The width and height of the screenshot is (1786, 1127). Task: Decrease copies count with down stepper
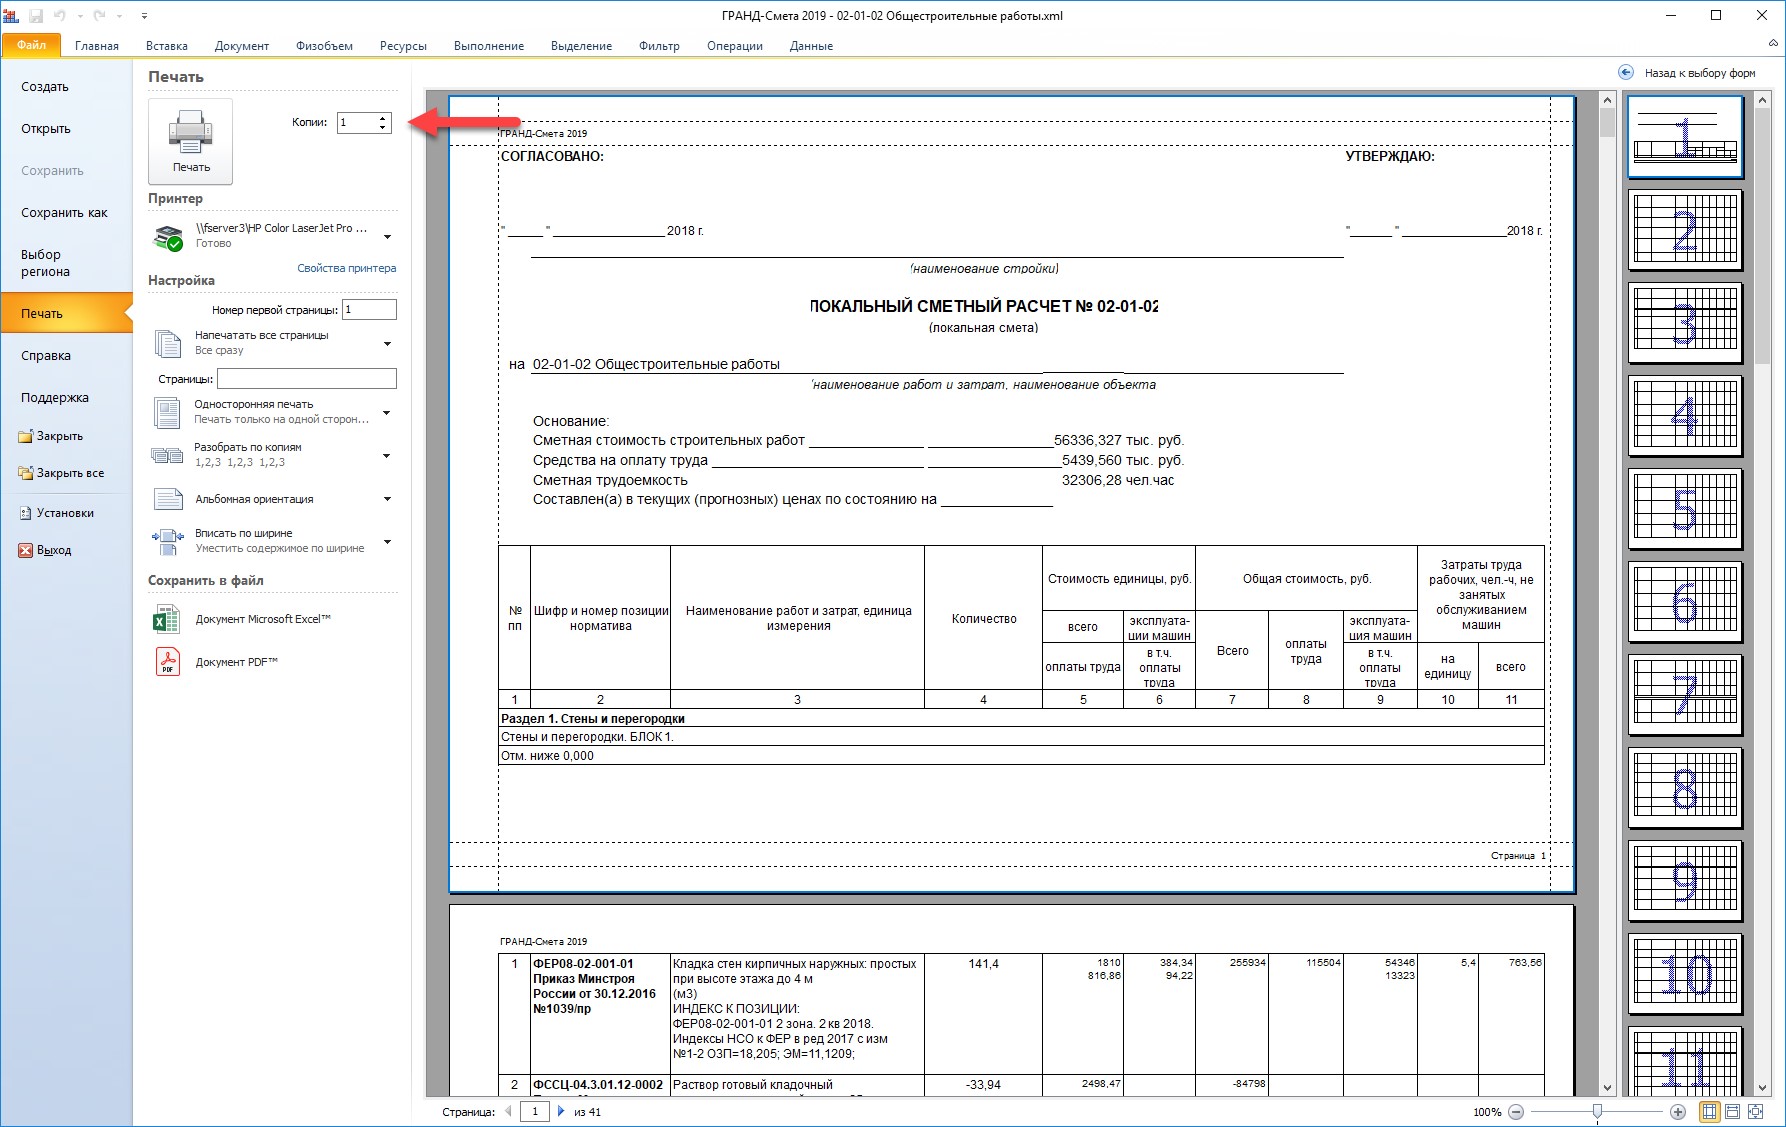click(383, 127)
